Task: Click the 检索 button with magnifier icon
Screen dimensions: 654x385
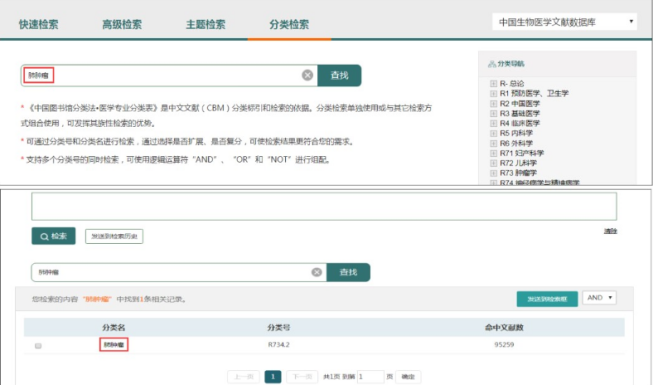Action: pos(53,236)
